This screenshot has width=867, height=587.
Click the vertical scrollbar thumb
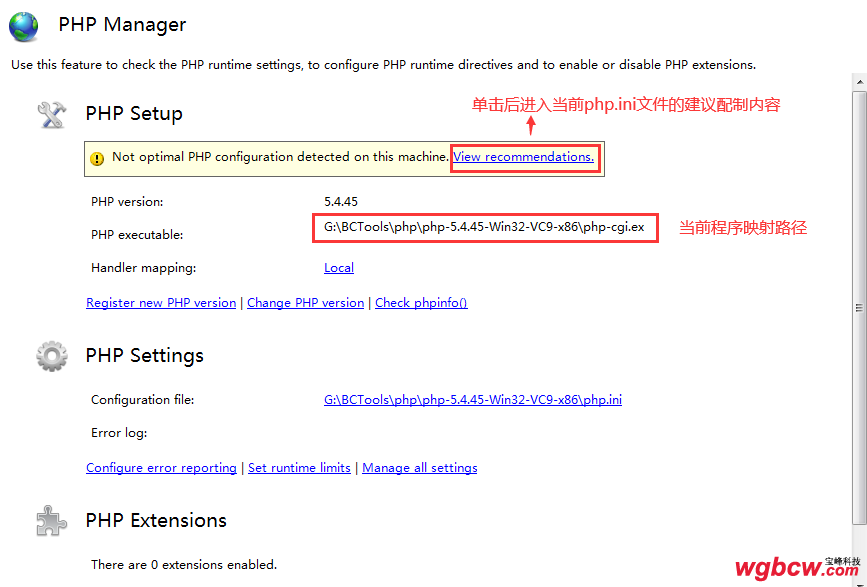859,307
